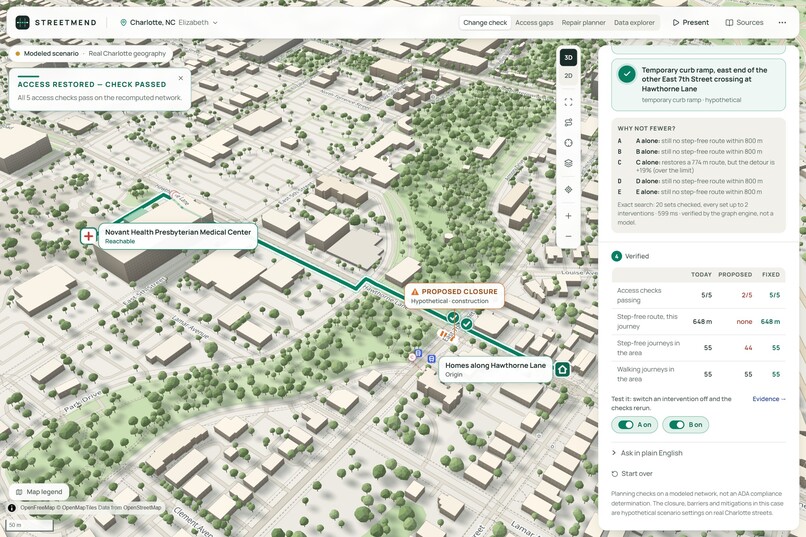806x537 pixels.
Task: Switch map to 3D view
Action: pos(568,58)
